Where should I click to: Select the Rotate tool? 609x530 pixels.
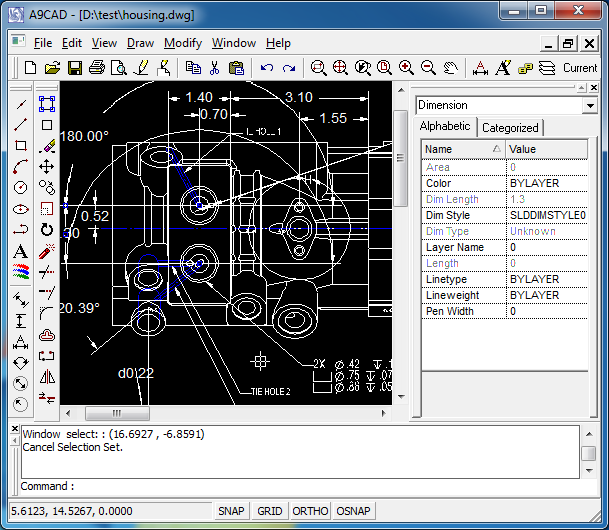pyautogui.click(x=47, y=230)
